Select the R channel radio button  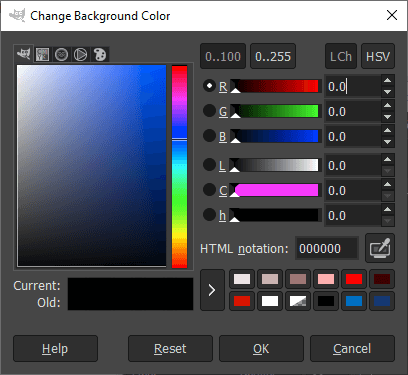[209, 86]
